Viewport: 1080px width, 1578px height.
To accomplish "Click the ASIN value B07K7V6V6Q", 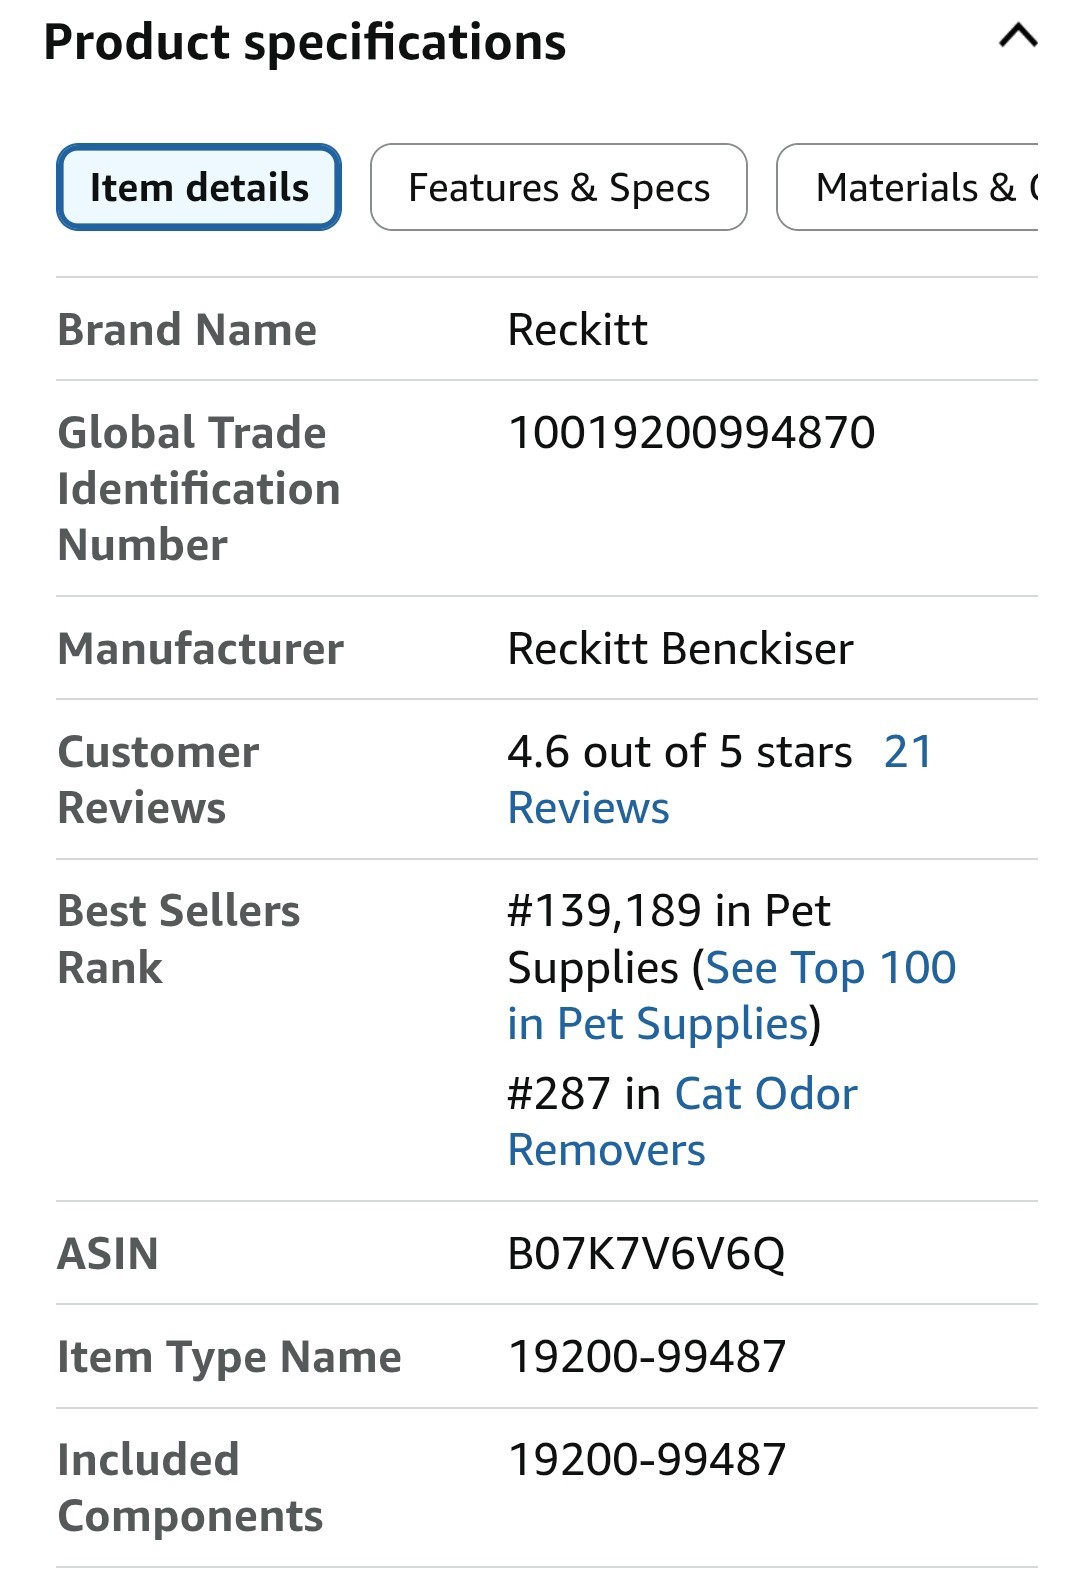I will click(646, 1254).
